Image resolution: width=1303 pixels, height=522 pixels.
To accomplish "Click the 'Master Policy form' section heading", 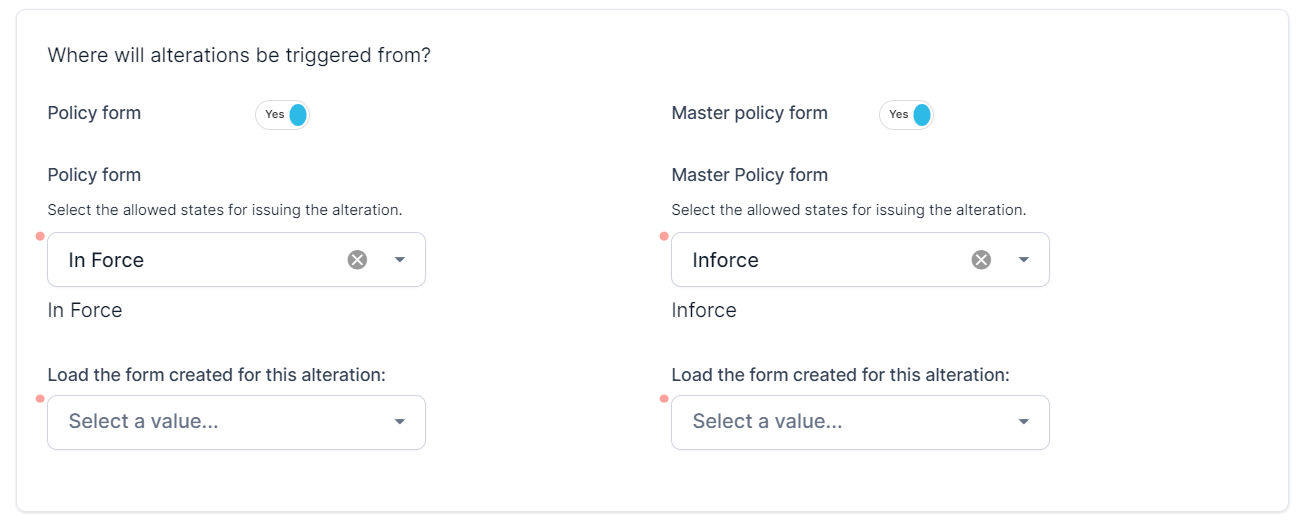I will click(749, 175).
